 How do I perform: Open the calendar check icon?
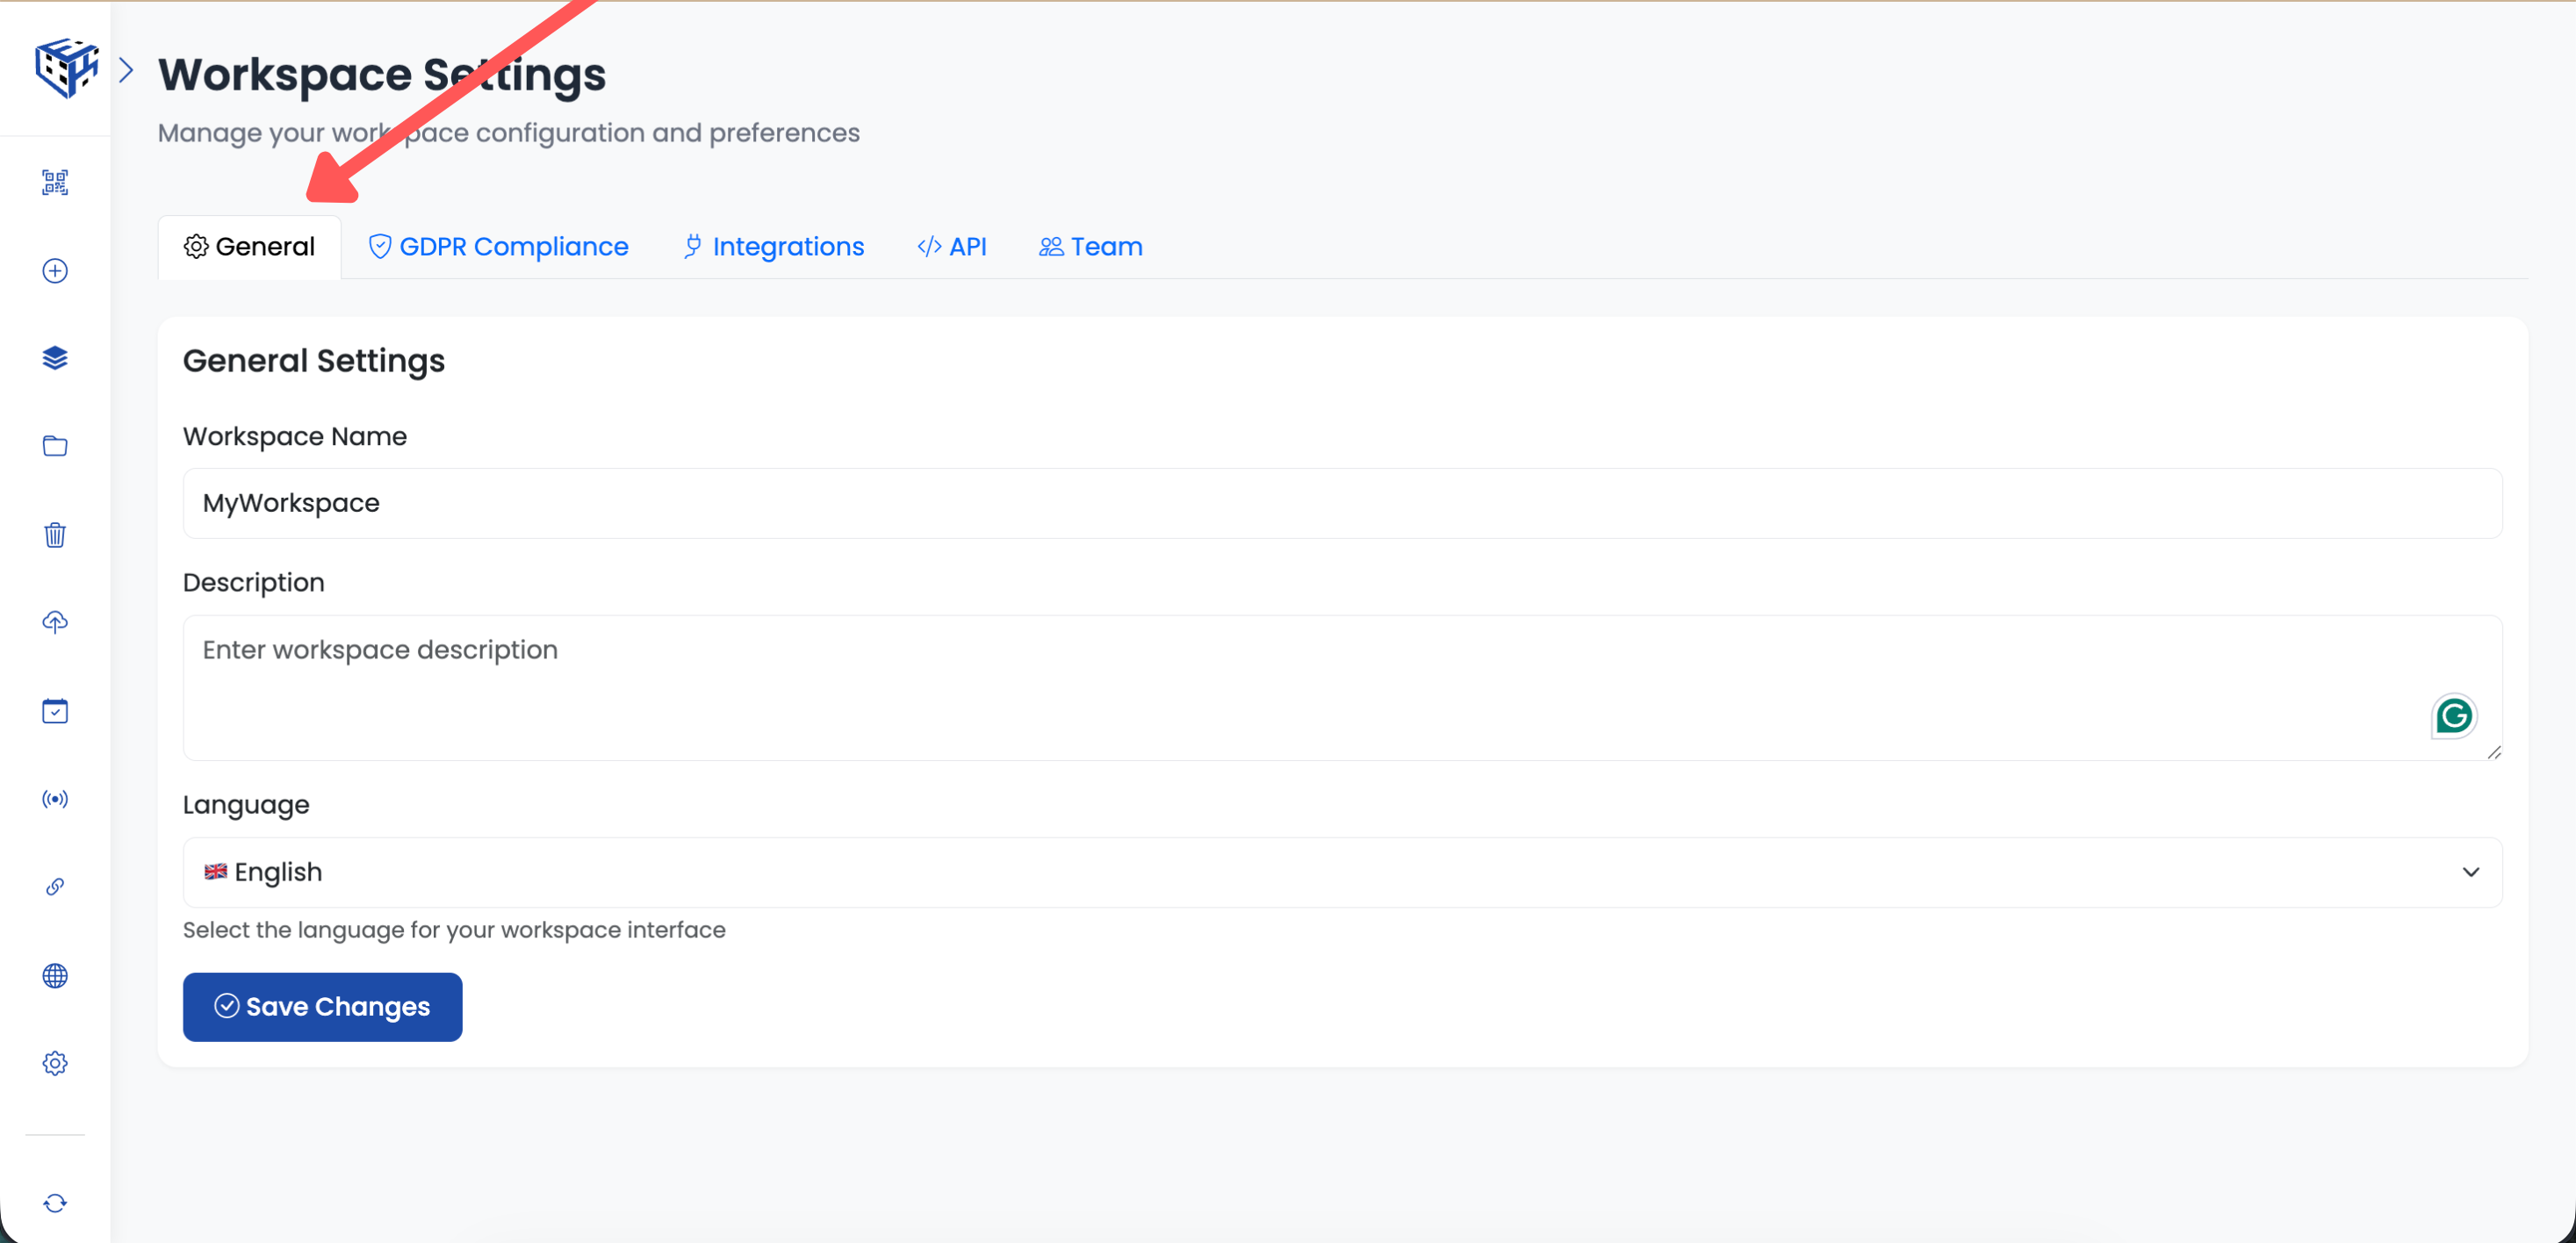click(55, 711)
